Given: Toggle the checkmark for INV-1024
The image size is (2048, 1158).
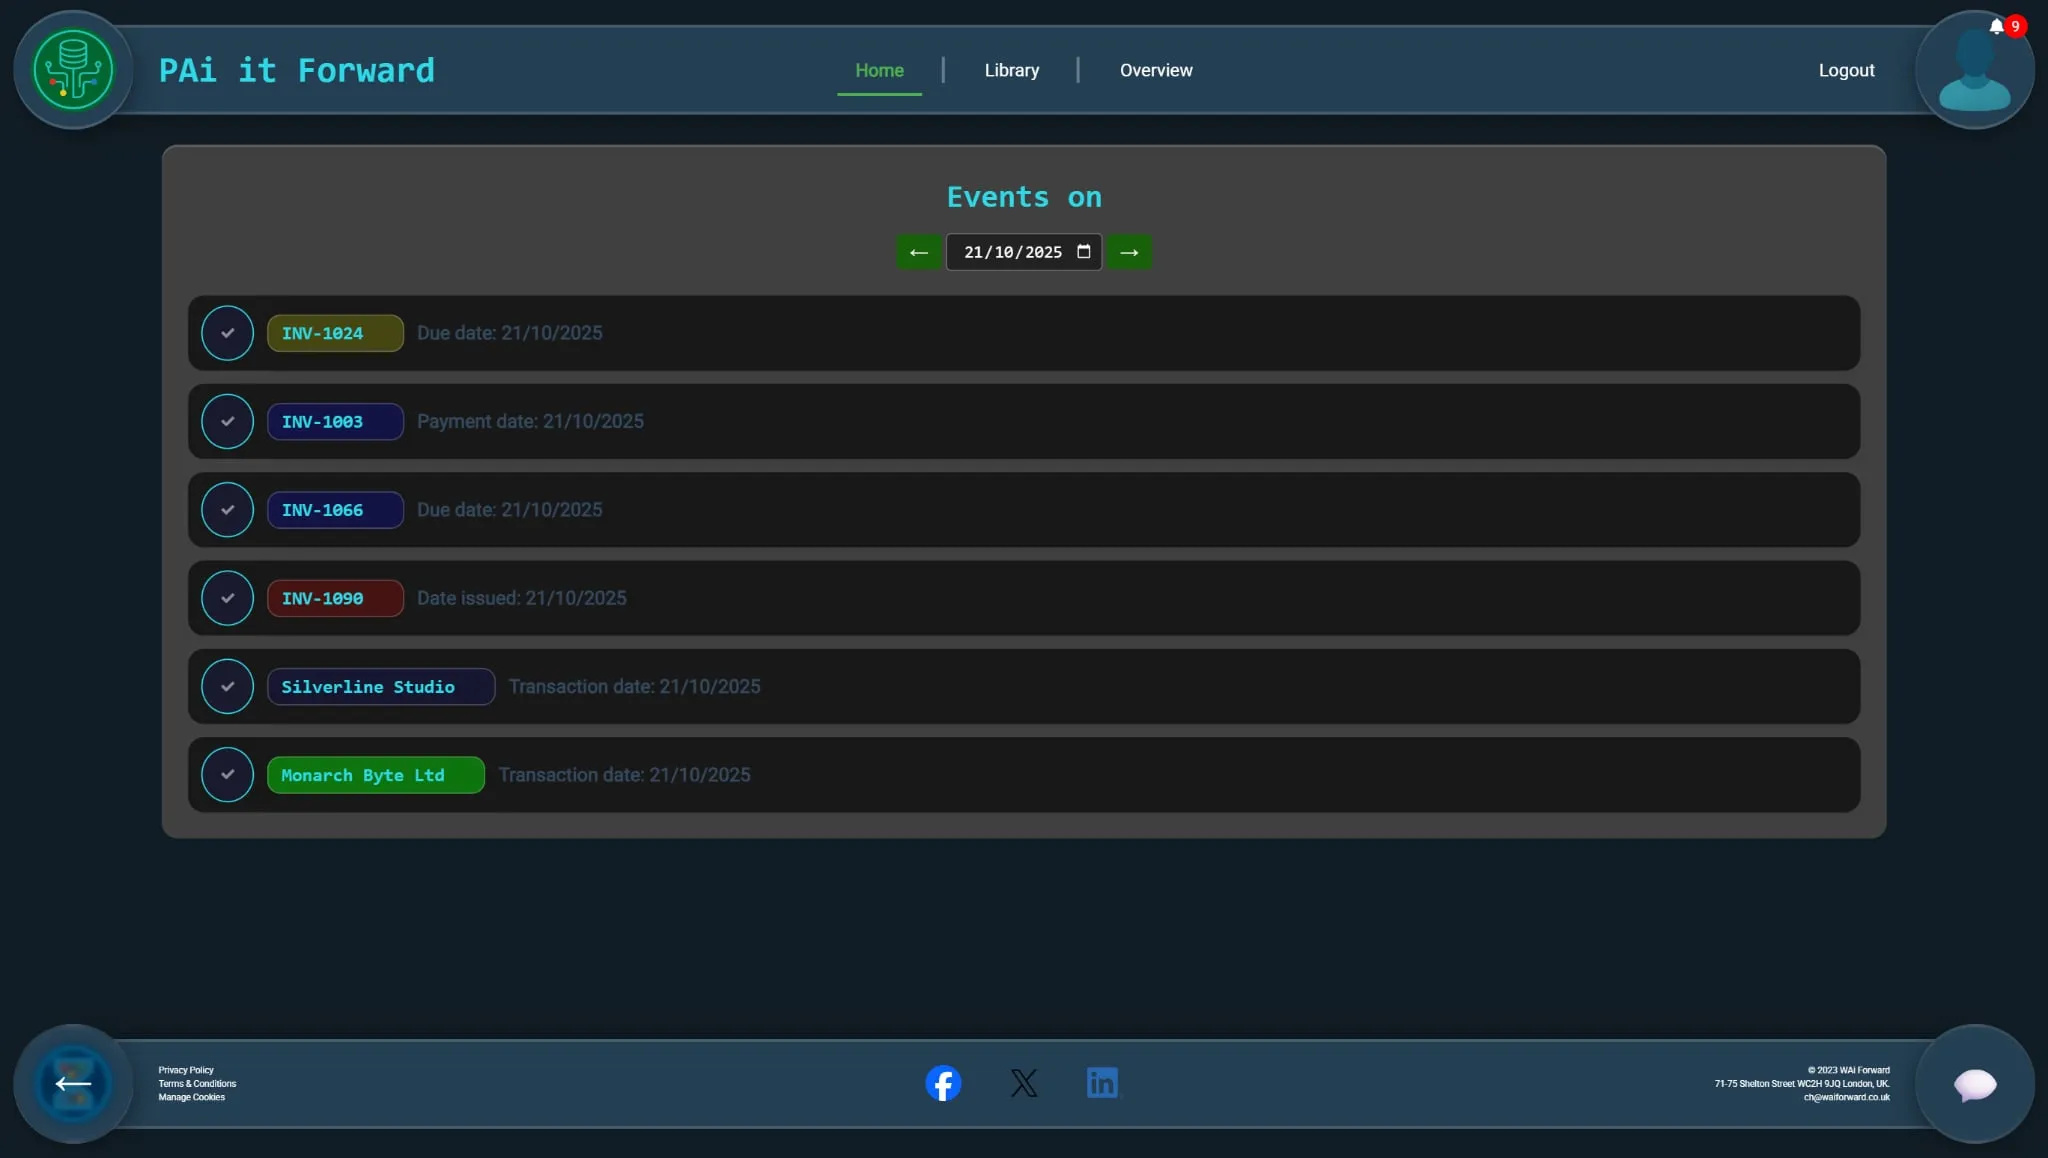Looking at the screenshot, I should pyautogui.click(x=227, y=333).
